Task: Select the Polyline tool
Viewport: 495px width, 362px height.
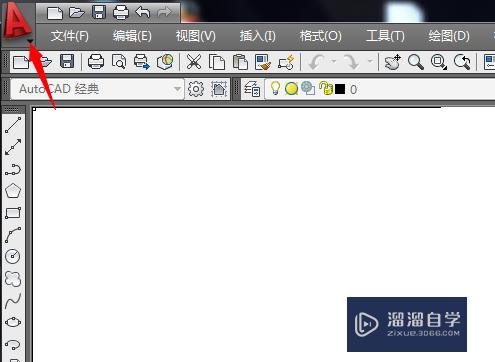Action: click(x=13, y=169)
